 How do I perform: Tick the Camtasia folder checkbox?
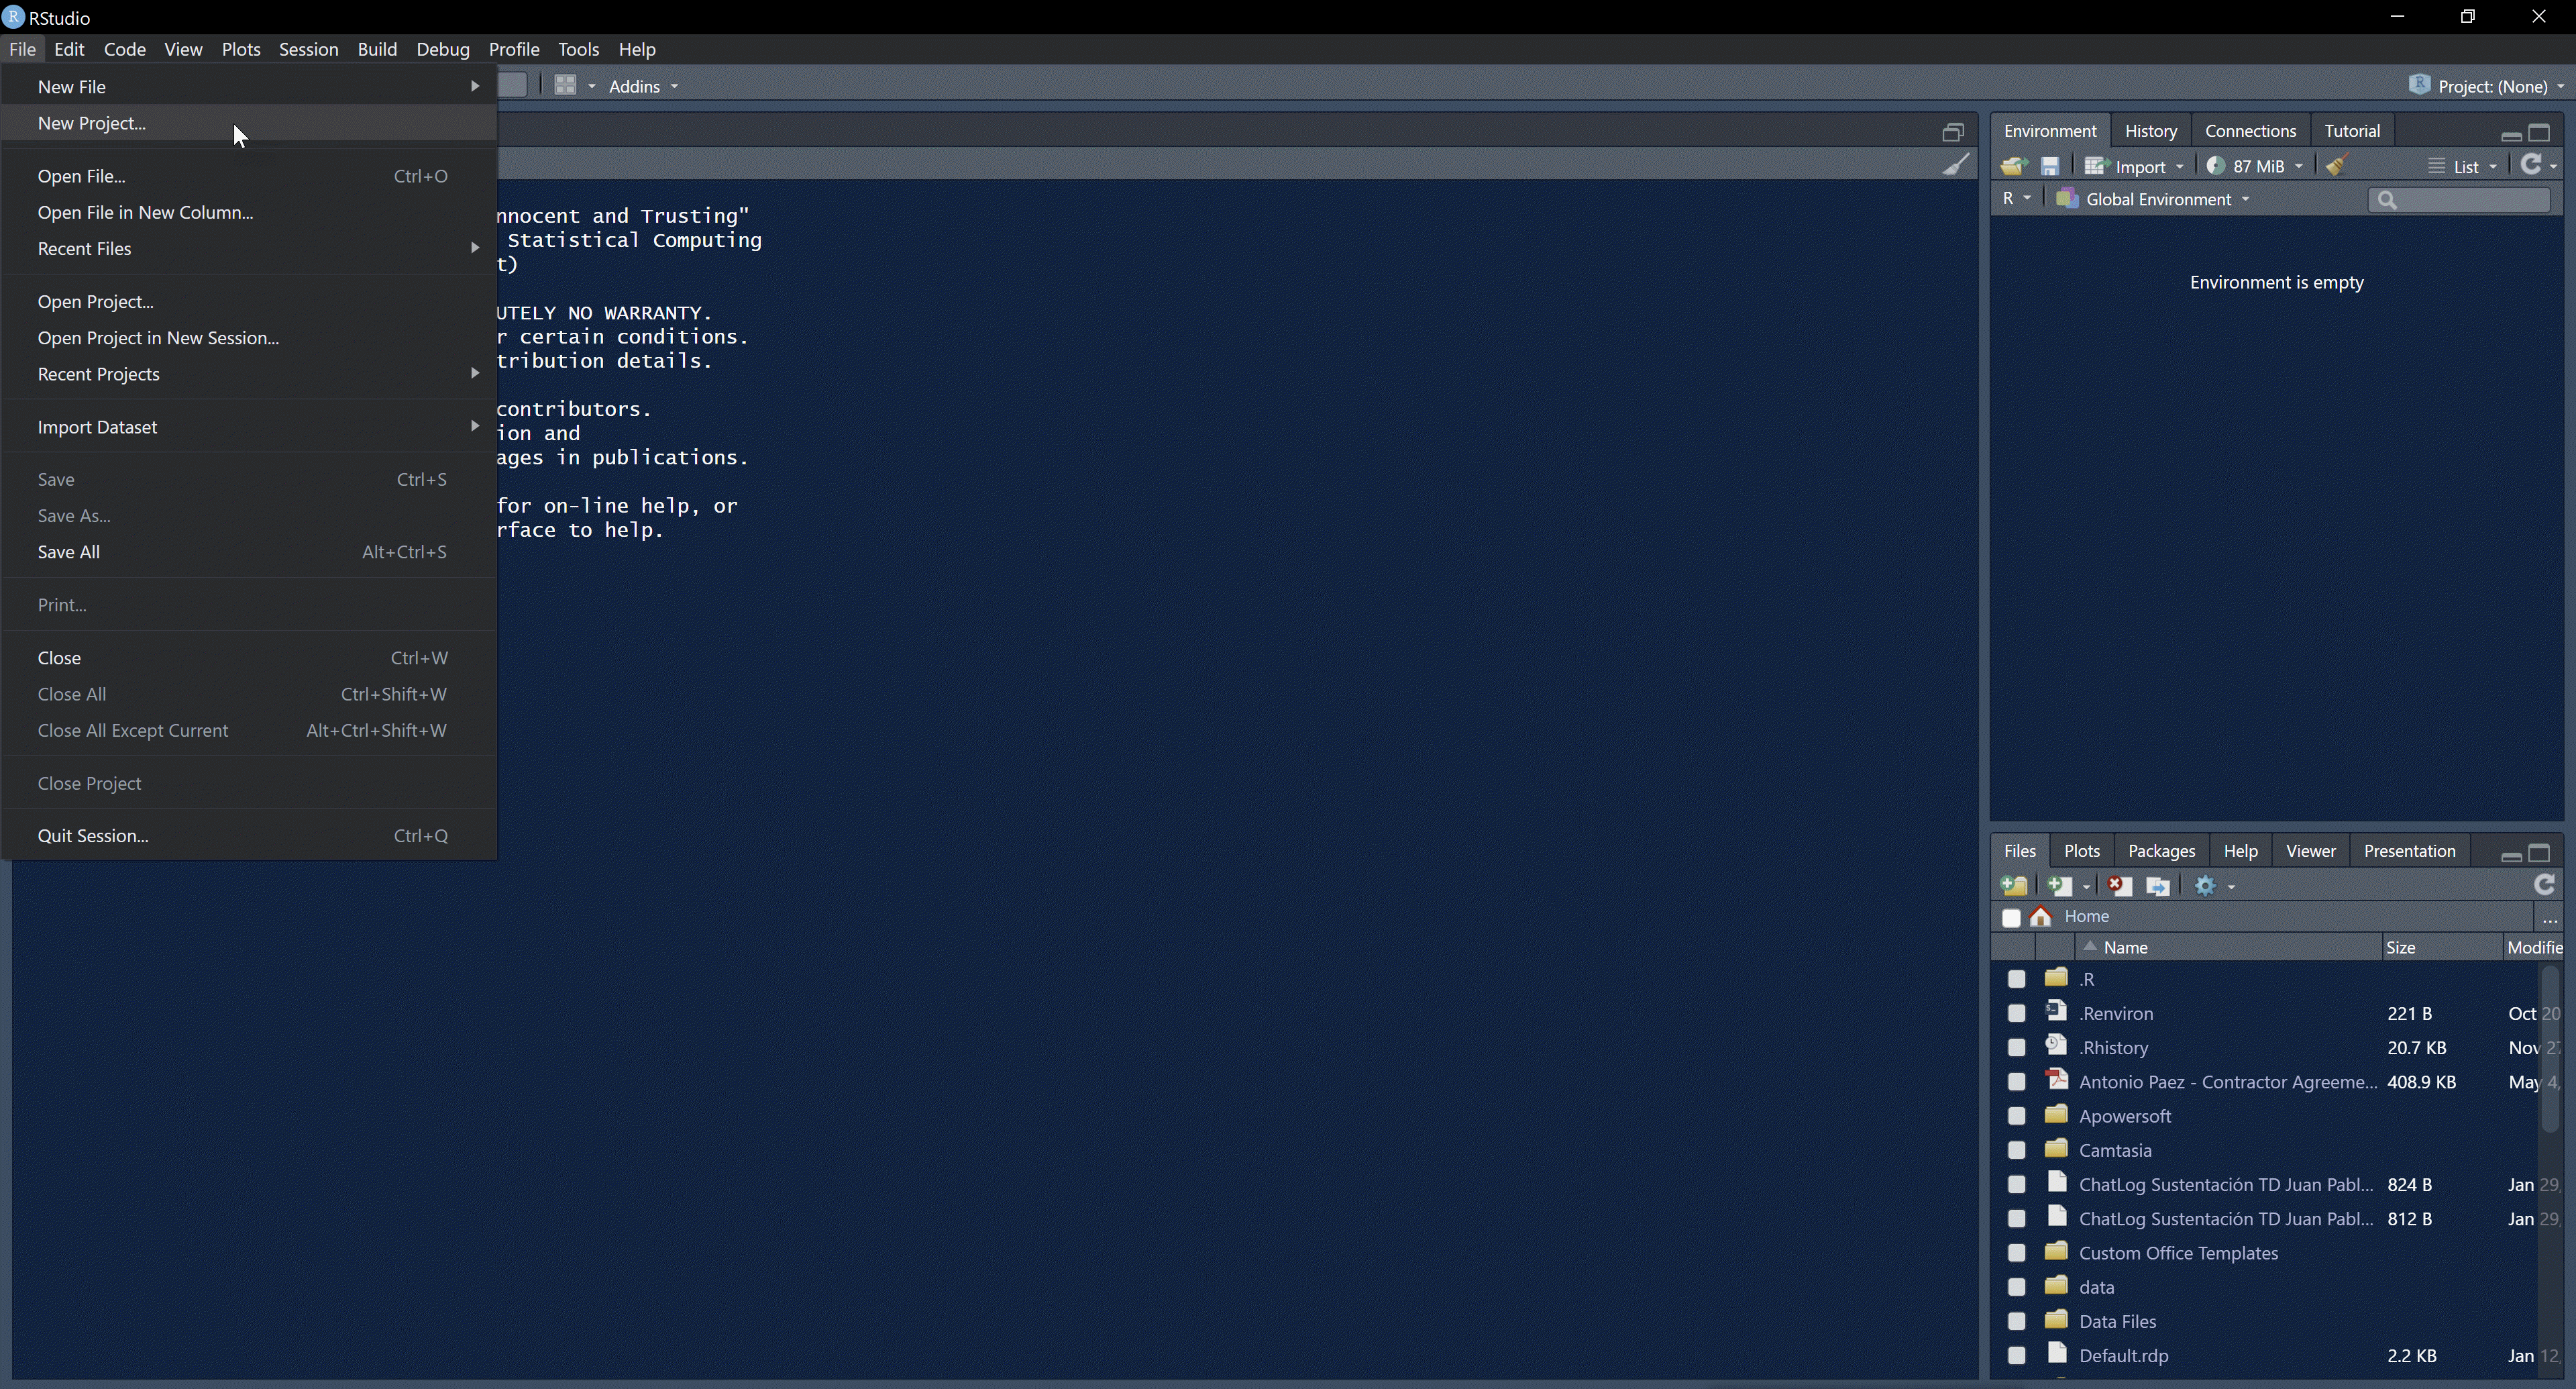point(2016,1151)
